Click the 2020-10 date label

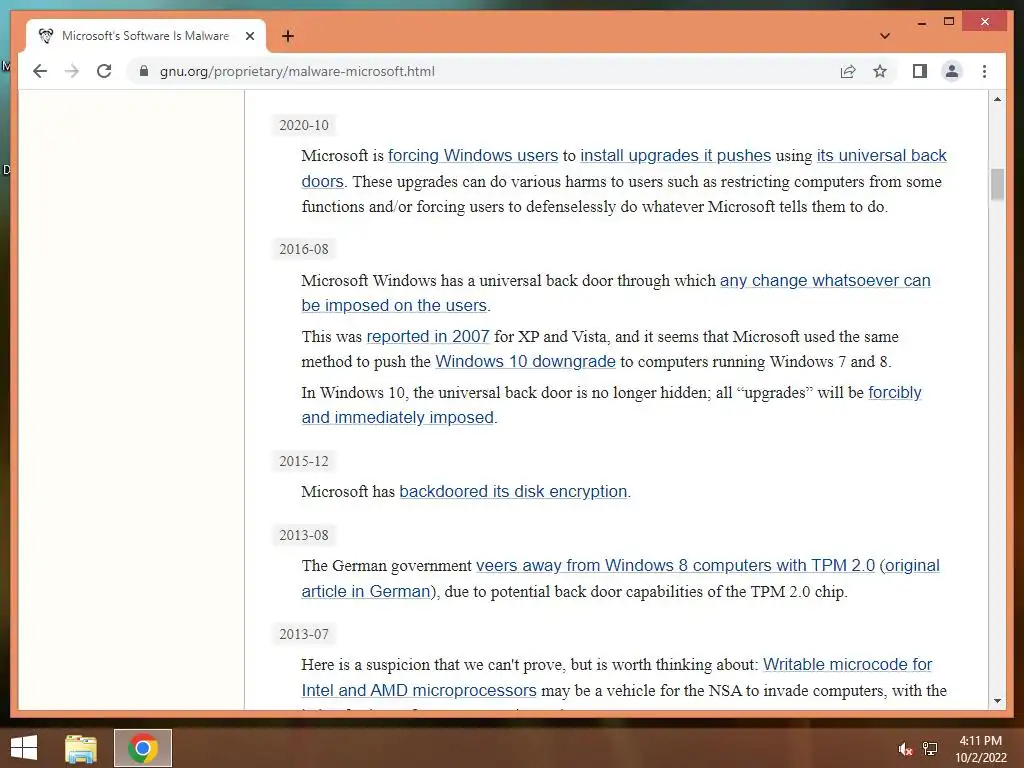(304, 125)
